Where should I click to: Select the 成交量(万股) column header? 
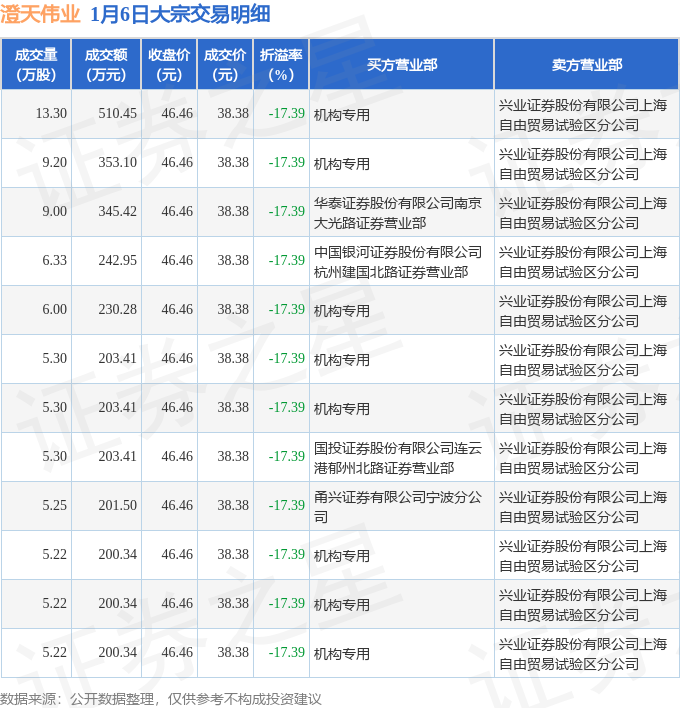coord(36,65)
